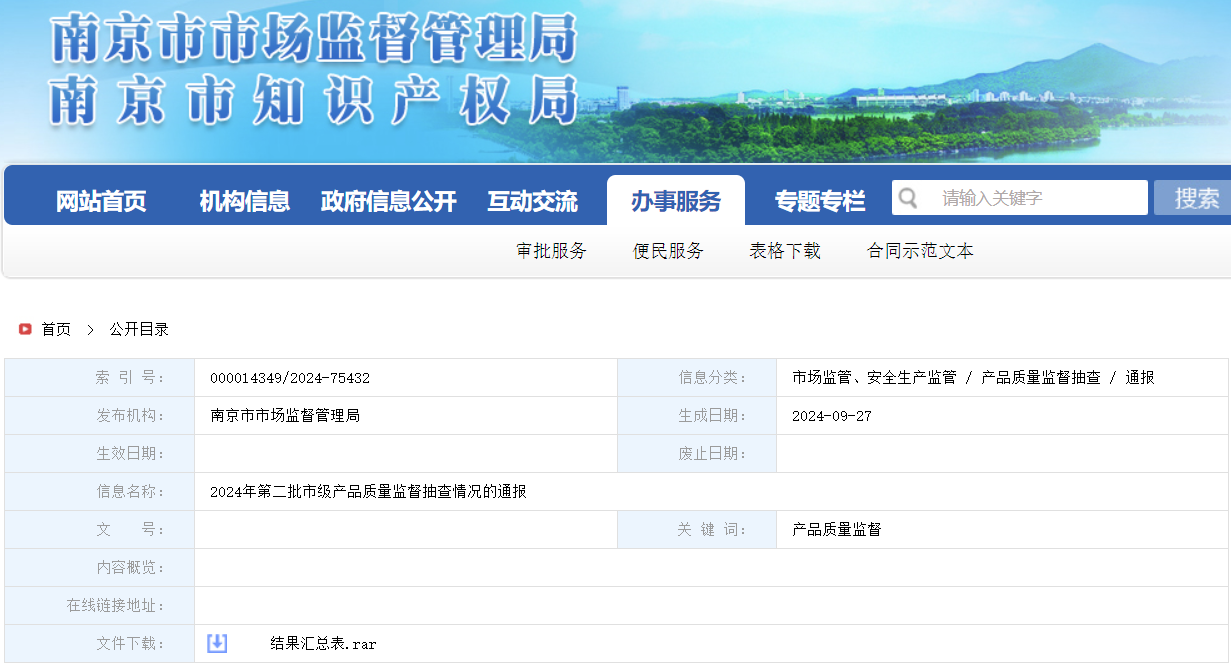Click the 公开目录 breadcrumb link

(139, 329)
